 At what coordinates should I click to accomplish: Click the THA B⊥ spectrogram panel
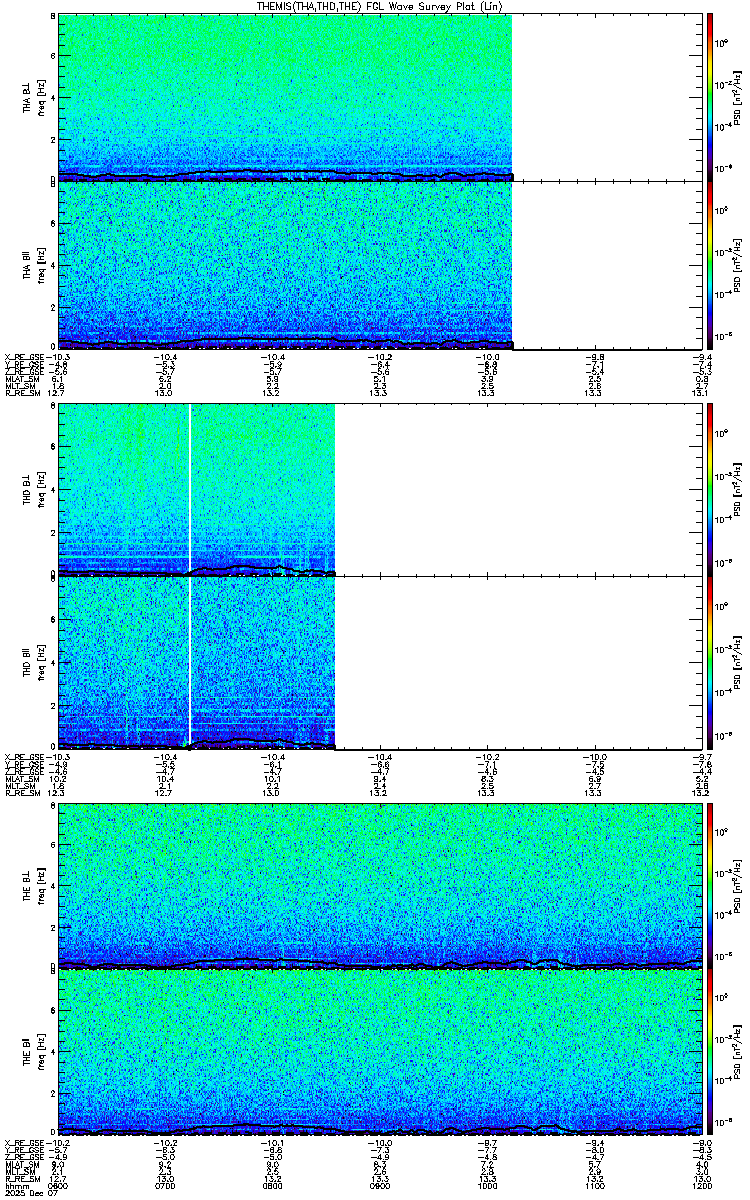378,97
